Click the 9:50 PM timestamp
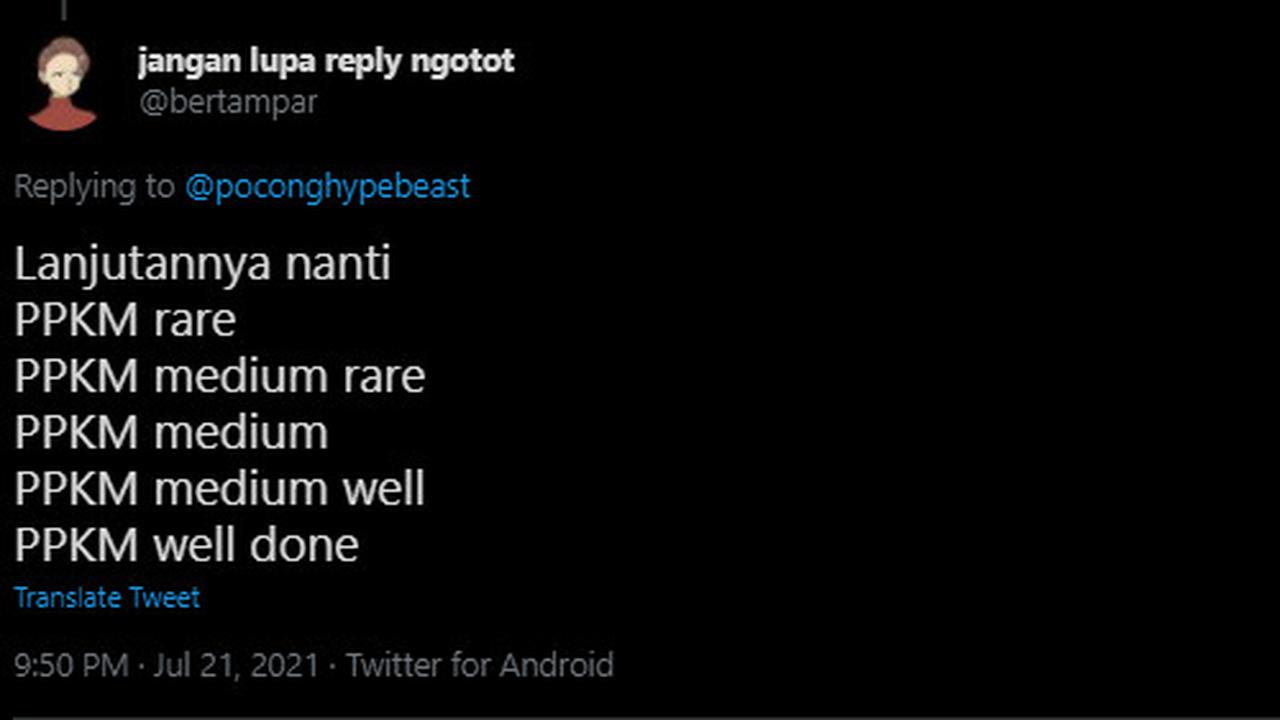 71,665
